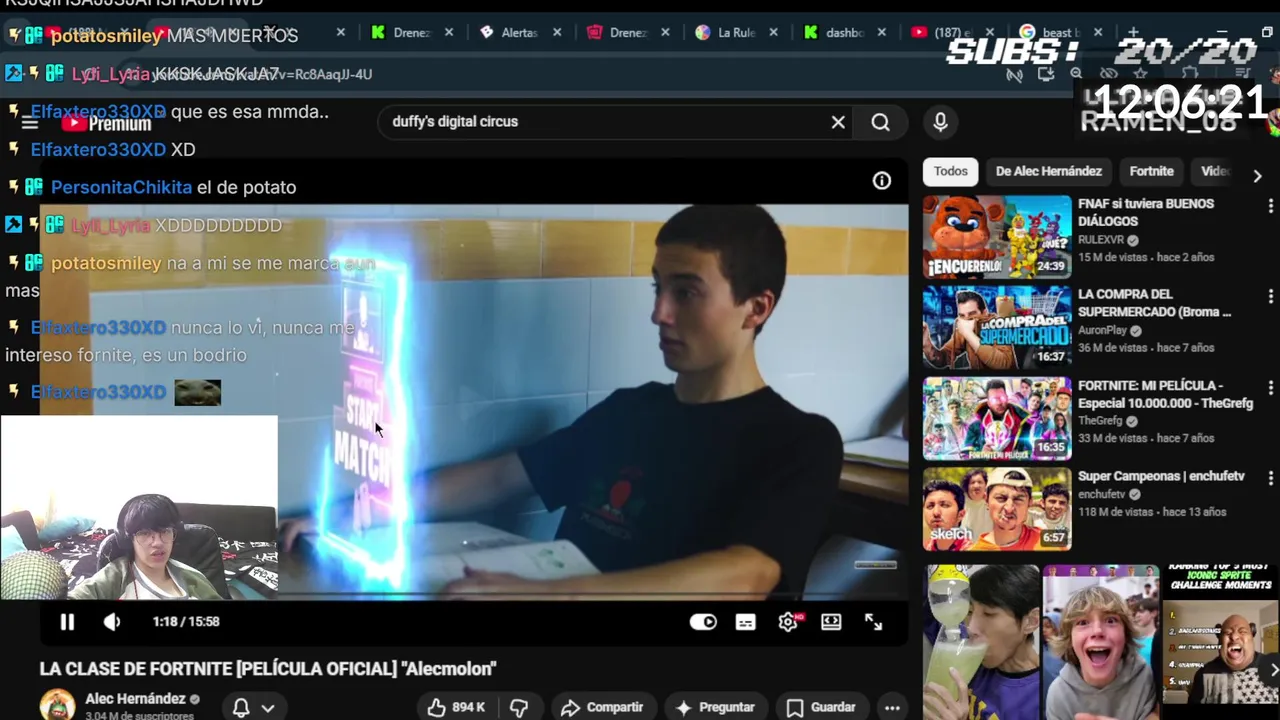Switch the player to theater mode
Image resolution: width=1280 pixels, height=720 pixels.
point(831,622)
